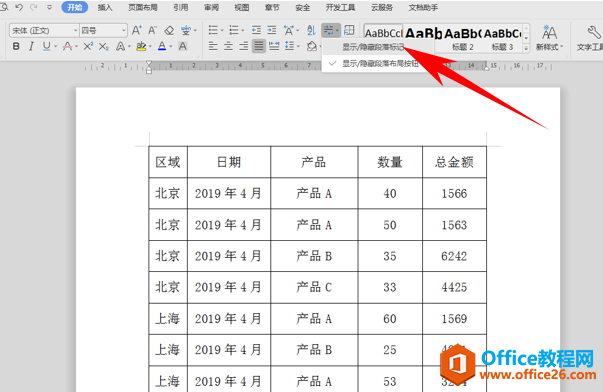
Task: Click the 新样式 new style icon
Action: click(550, 38)
